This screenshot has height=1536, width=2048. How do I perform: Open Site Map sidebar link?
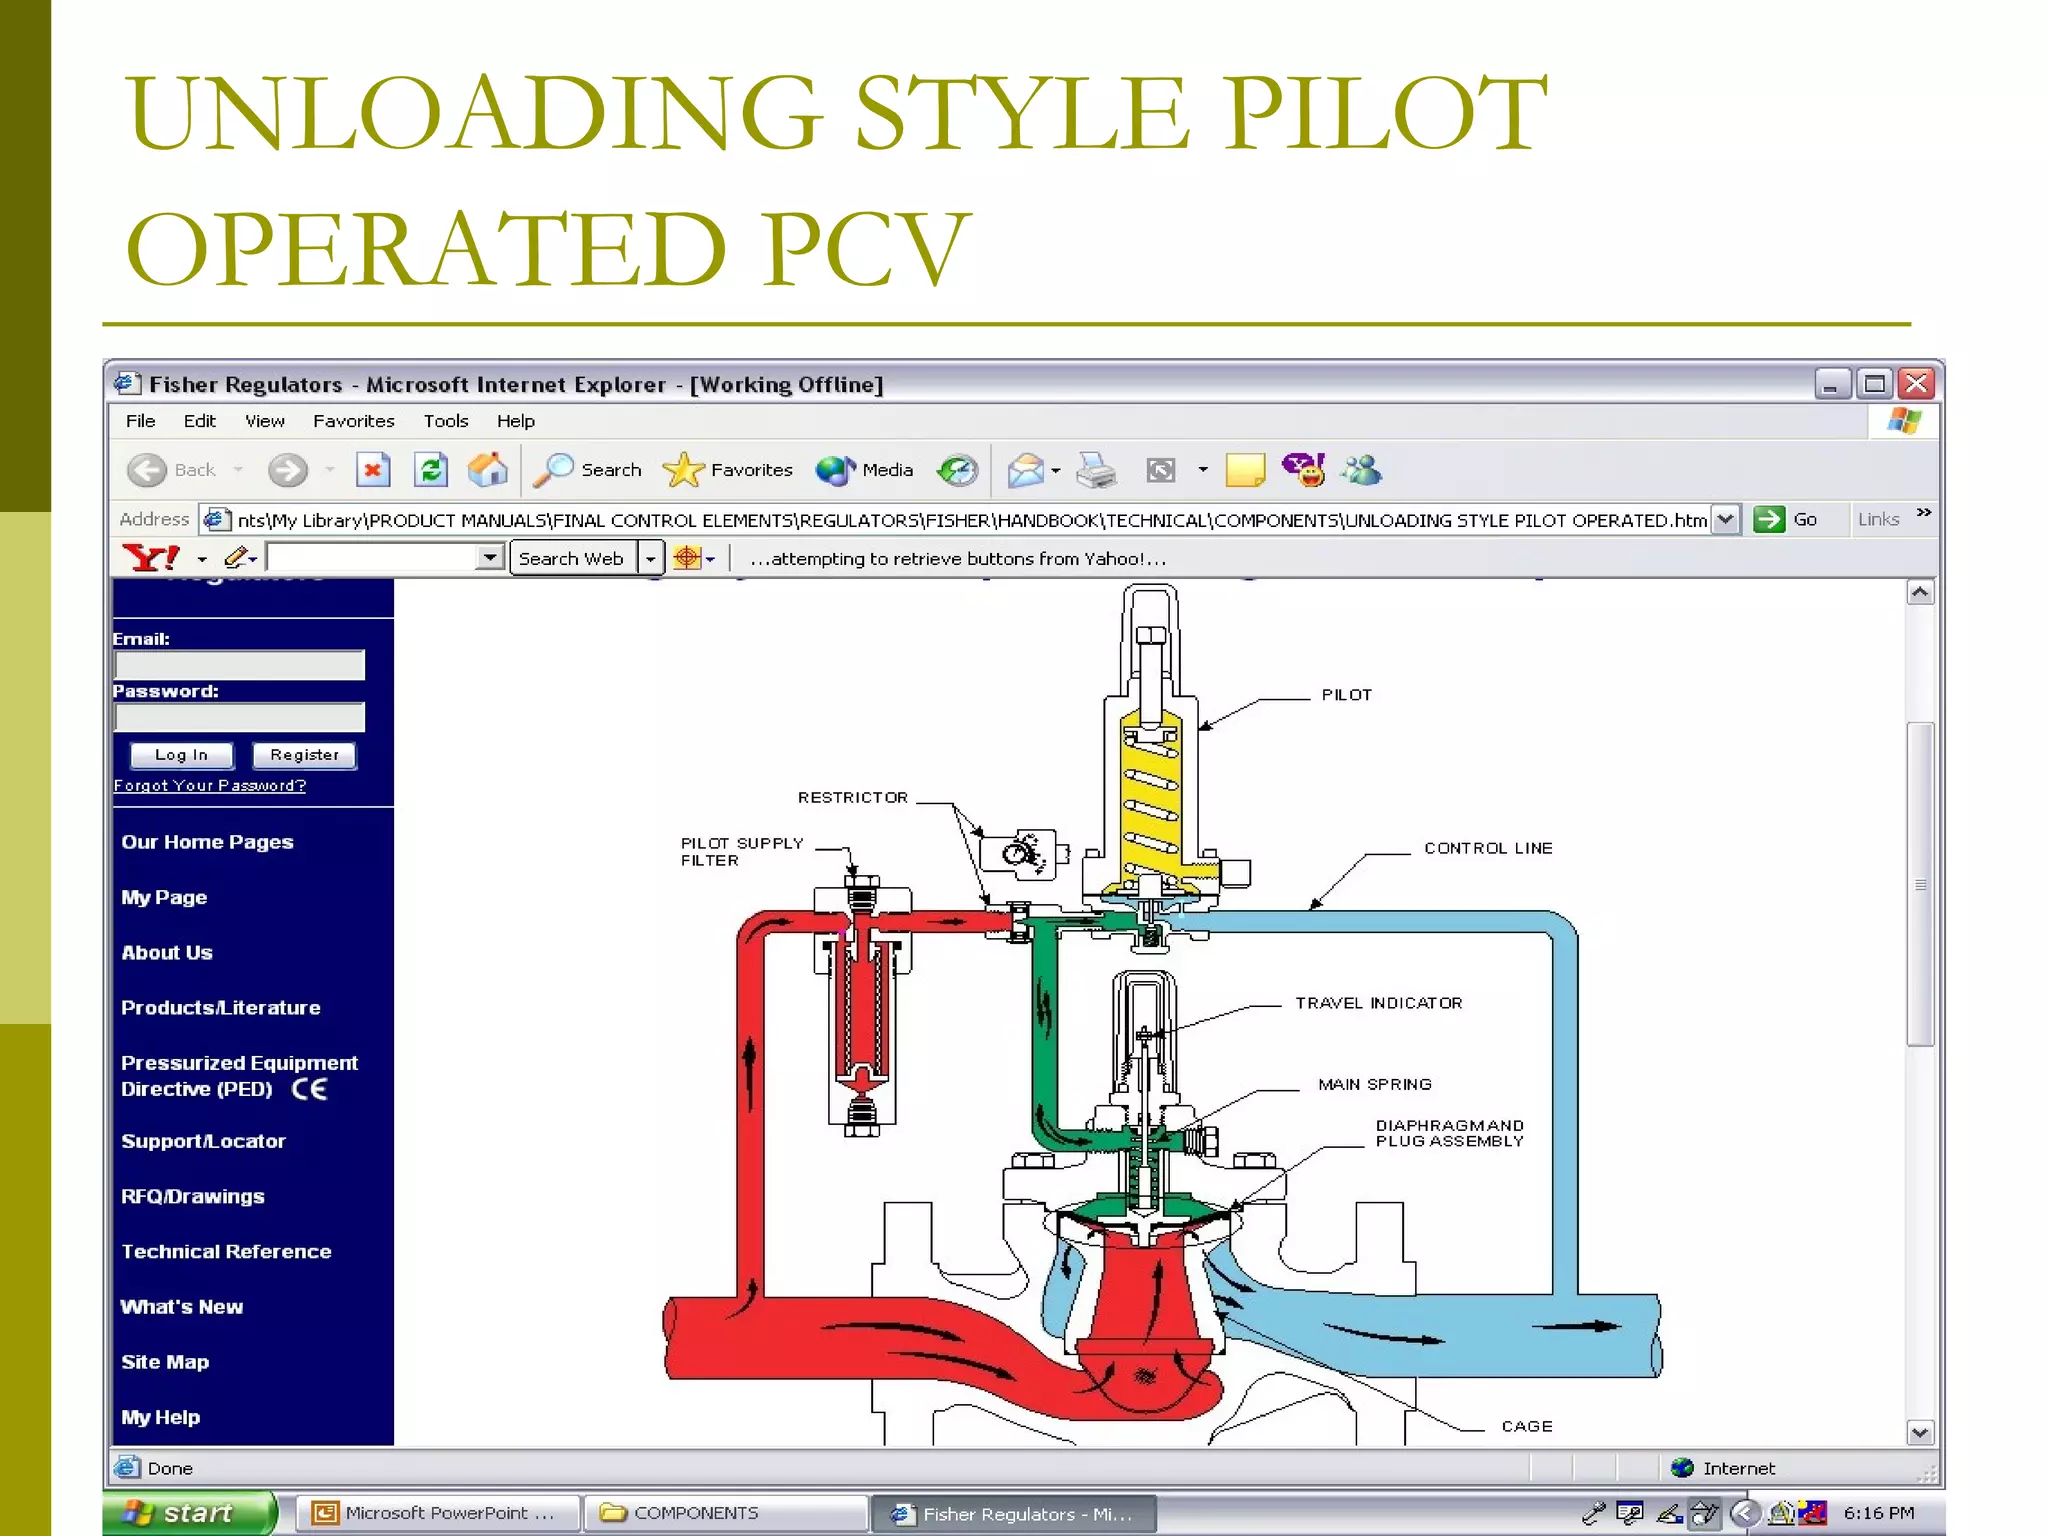pyautogui.click(x=165, y=1362)
